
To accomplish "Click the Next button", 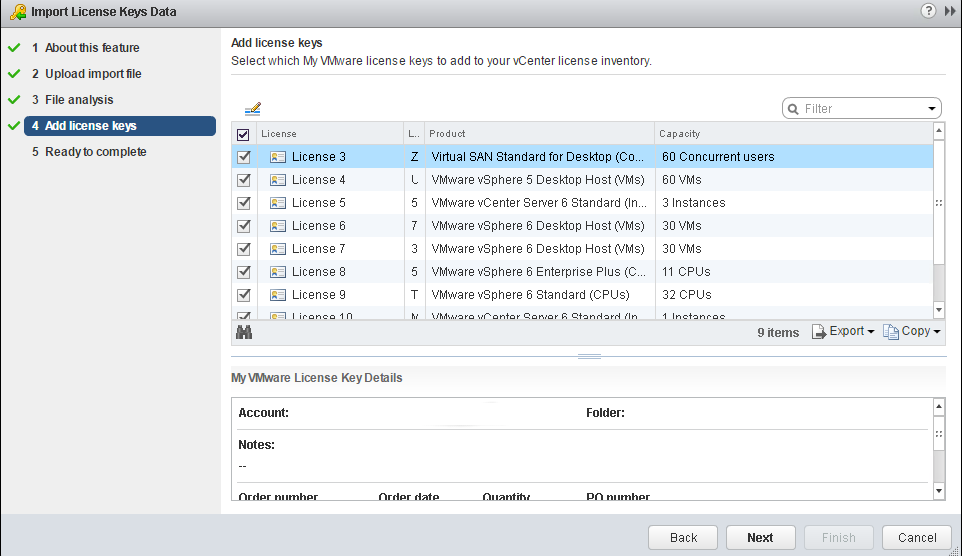I will 761,538.
